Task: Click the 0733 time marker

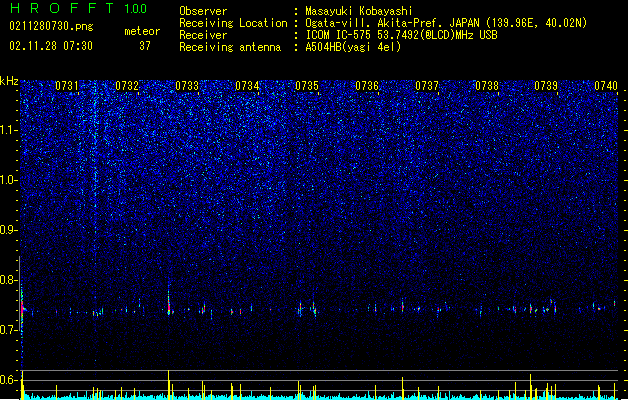Action: click(x=187, y=86)
